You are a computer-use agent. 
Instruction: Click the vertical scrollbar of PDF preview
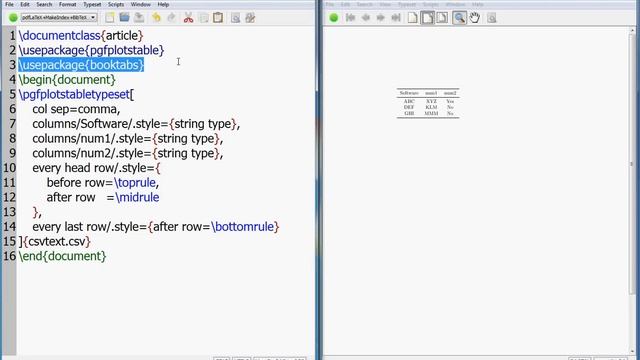[632, 163]
